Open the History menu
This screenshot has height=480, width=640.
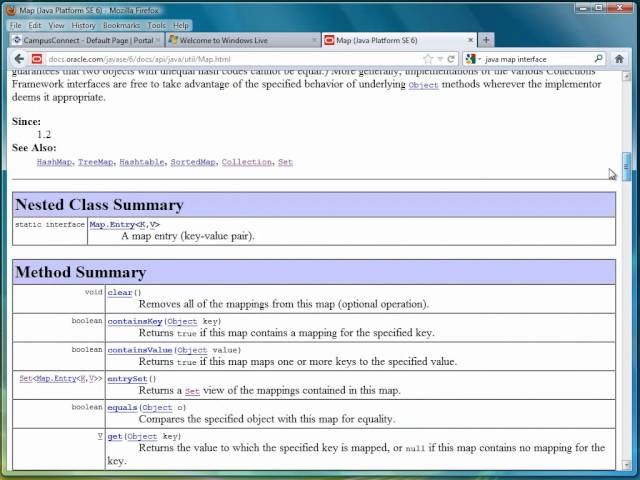pos(83,25)
